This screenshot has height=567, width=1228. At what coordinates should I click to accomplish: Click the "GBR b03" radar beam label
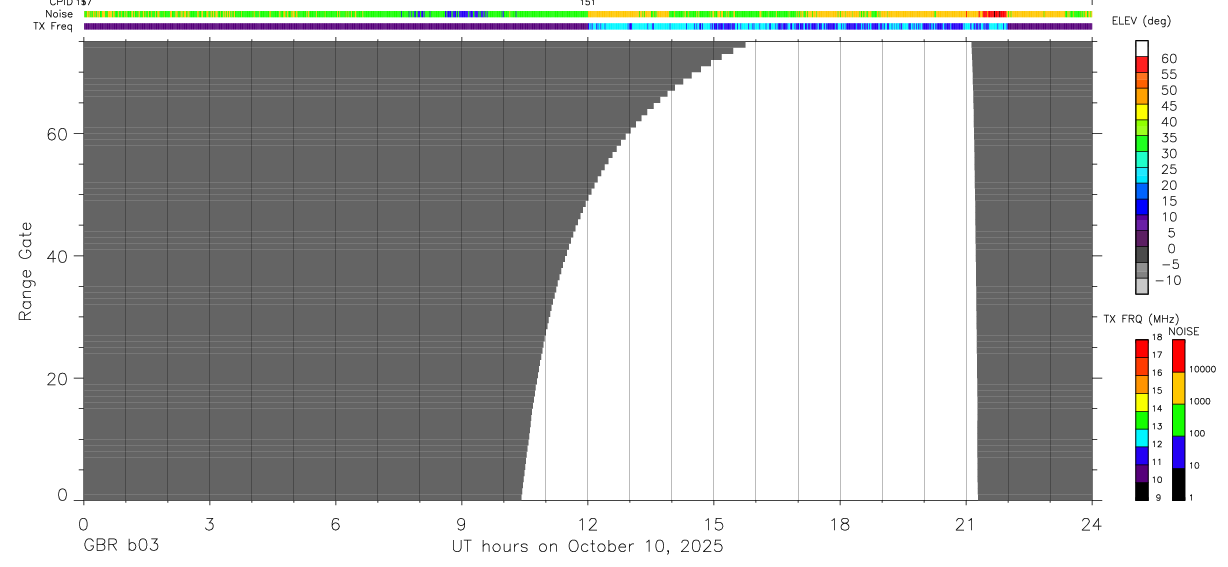121,546
